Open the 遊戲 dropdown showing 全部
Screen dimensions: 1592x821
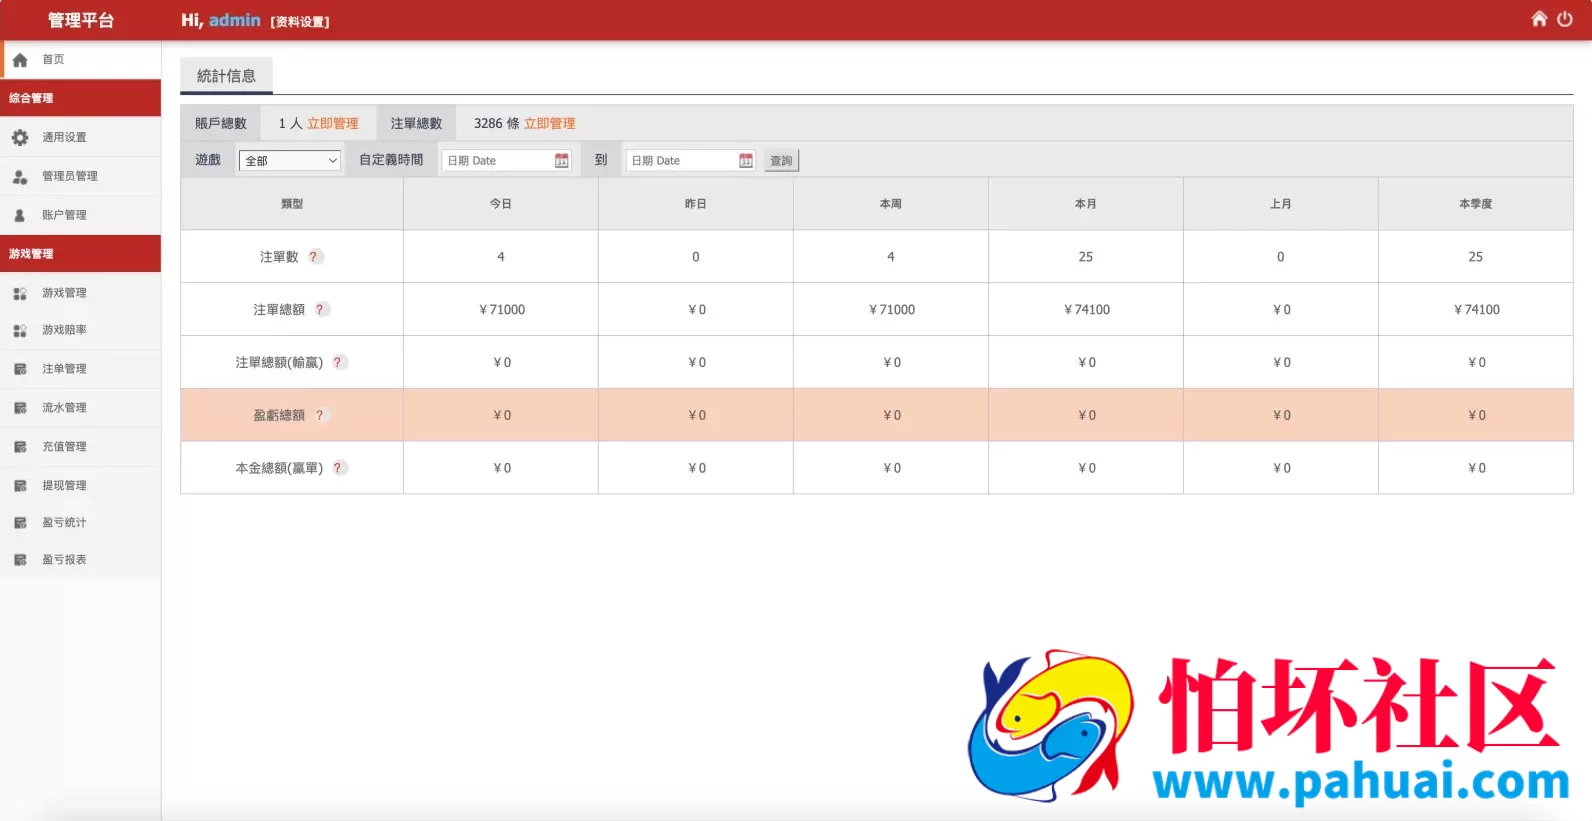coord(290,161)
